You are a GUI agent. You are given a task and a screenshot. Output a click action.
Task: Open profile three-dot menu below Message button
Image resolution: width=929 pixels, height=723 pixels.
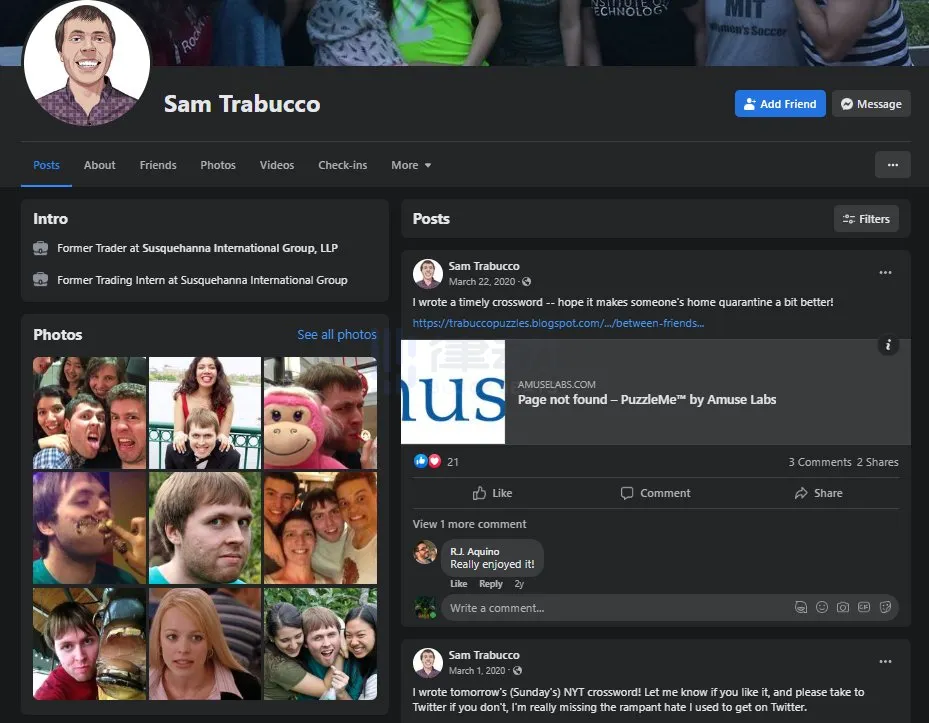(892, 165)
